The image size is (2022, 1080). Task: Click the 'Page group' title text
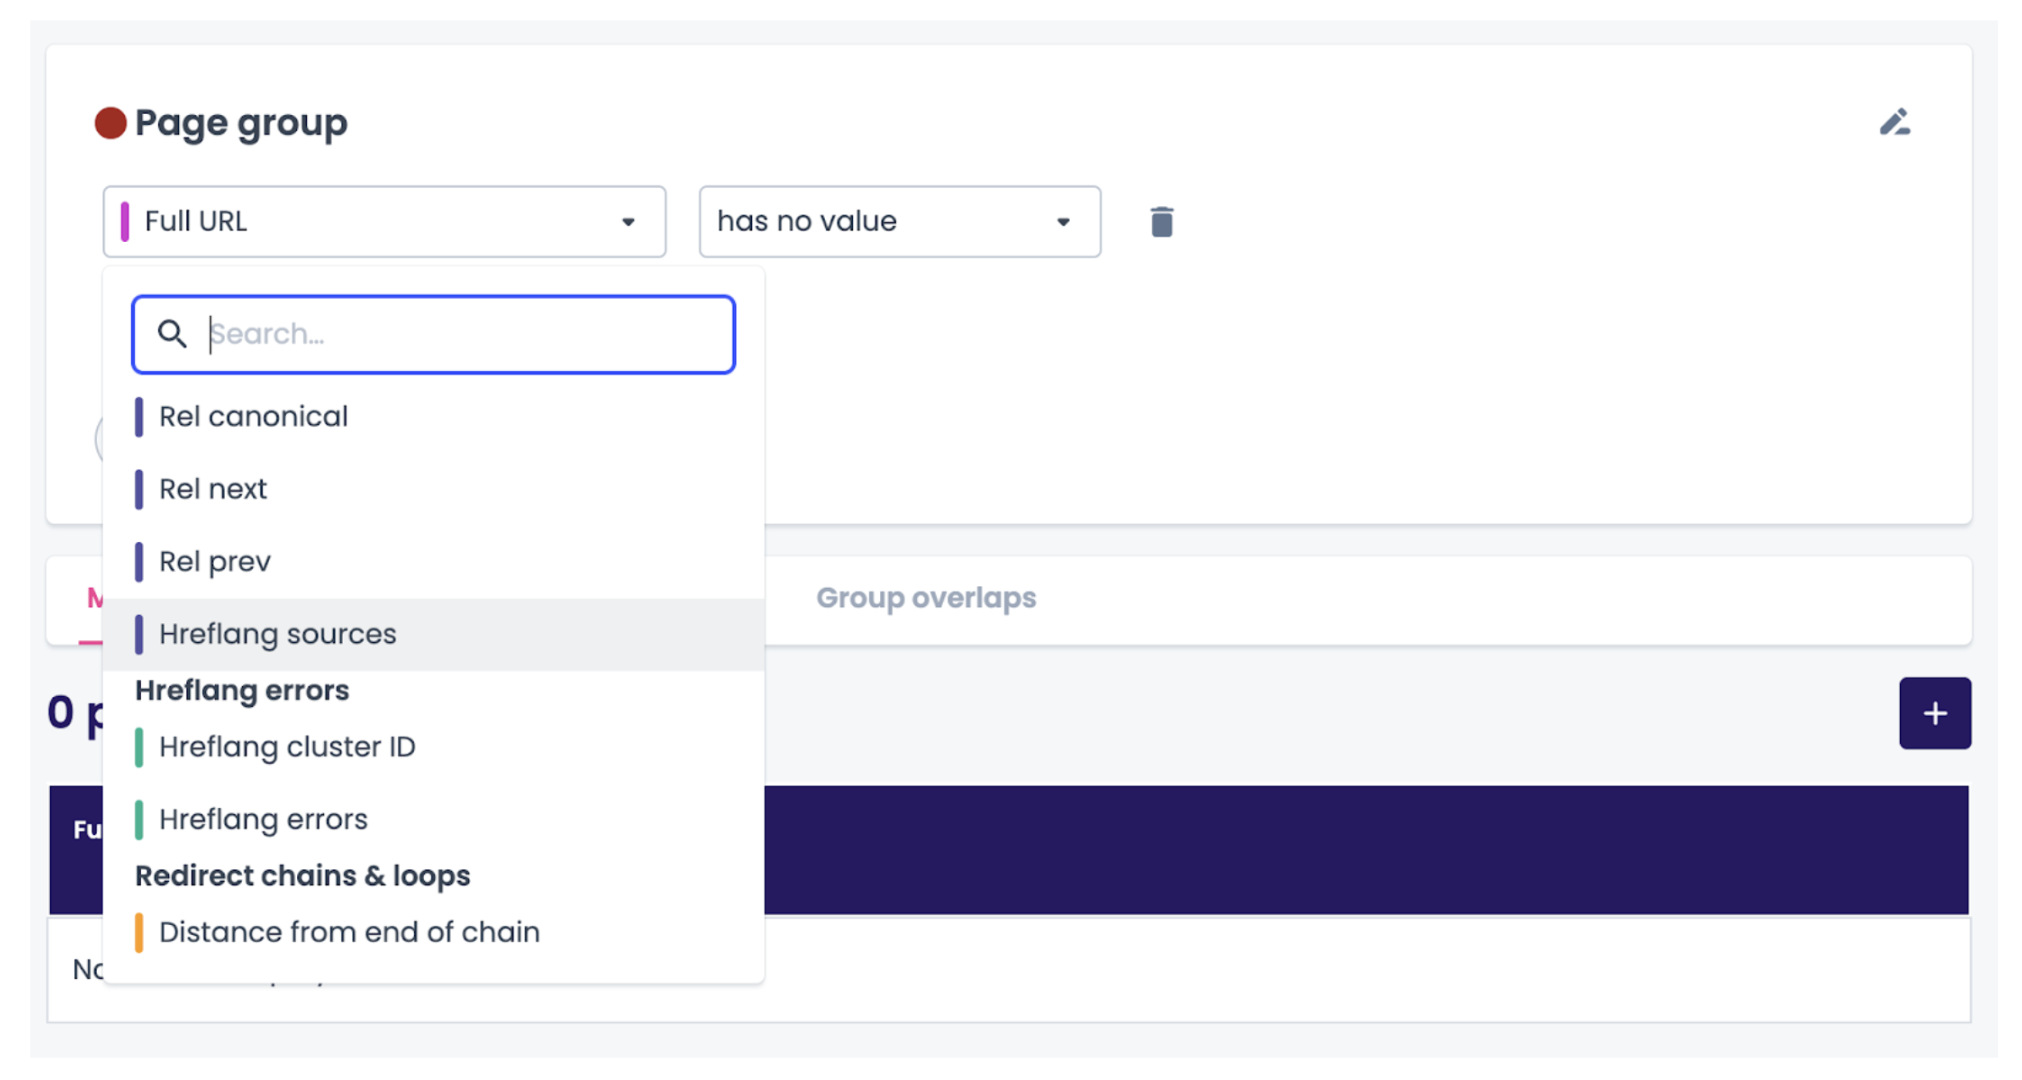(x=241, y=123)
